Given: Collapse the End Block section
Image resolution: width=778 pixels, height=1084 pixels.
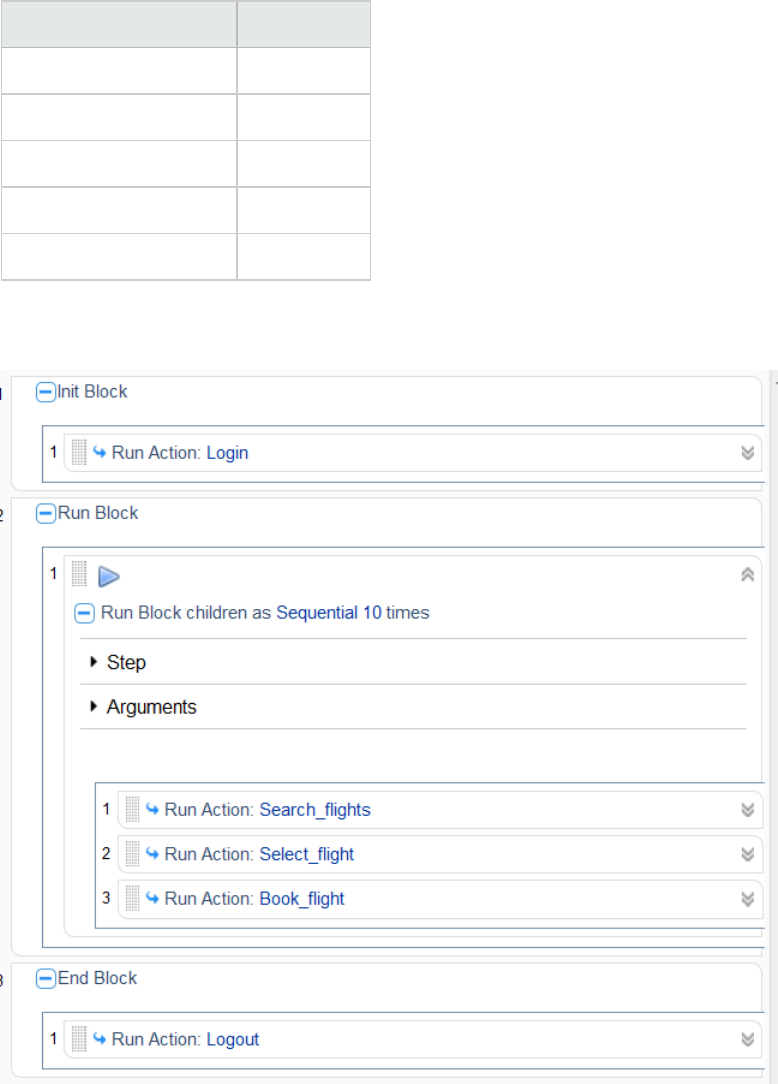Looking at the screenshot, I should click(x=45, y=978).
